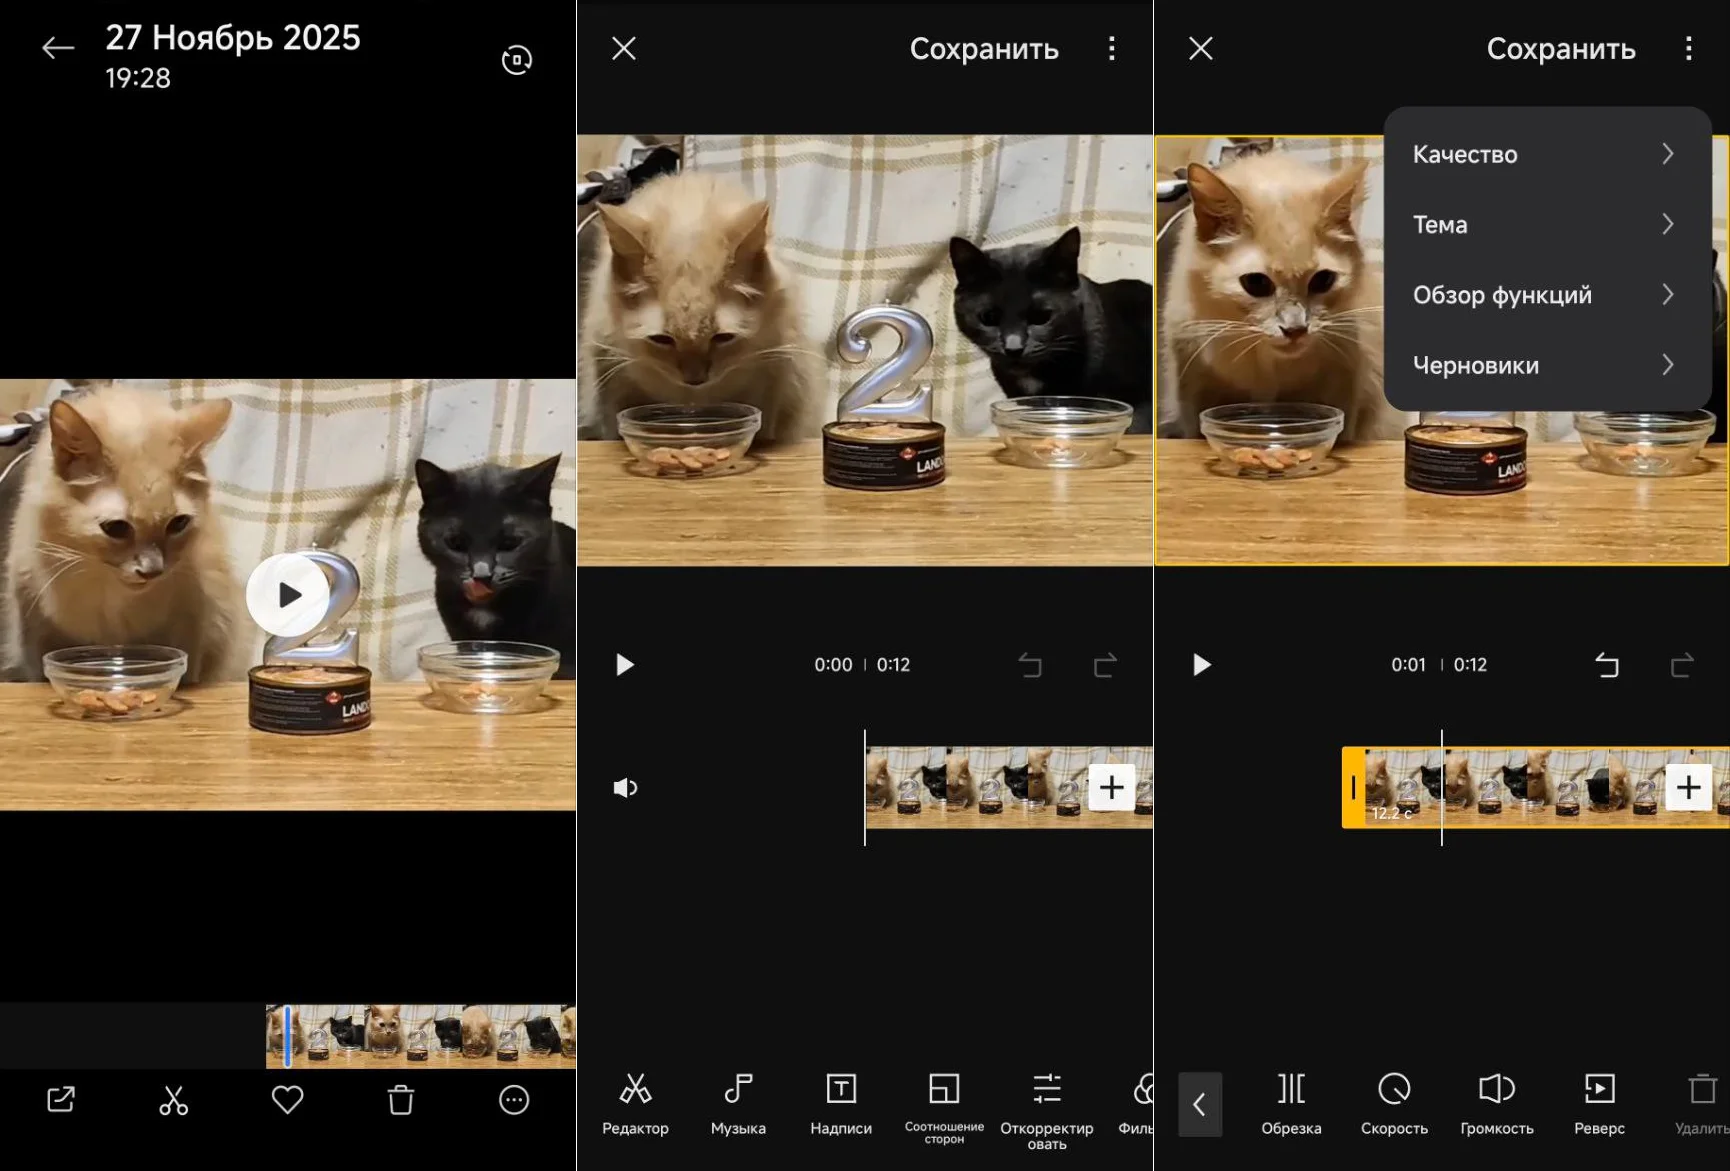Play the video in gallery preview
Image resolution: width=1730 pixels, height=1171 pixels.
tap(288, 595)
